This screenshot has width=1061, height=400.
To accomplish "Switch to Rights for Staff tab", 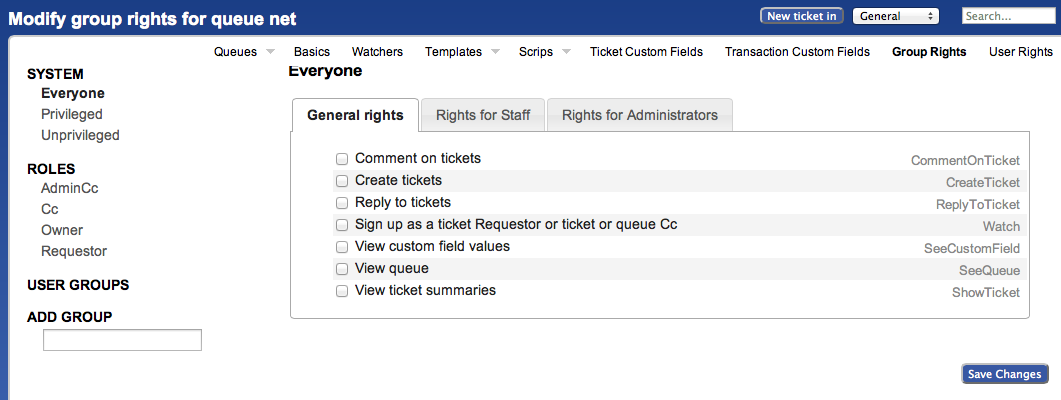I will click(x=482, y=115).
